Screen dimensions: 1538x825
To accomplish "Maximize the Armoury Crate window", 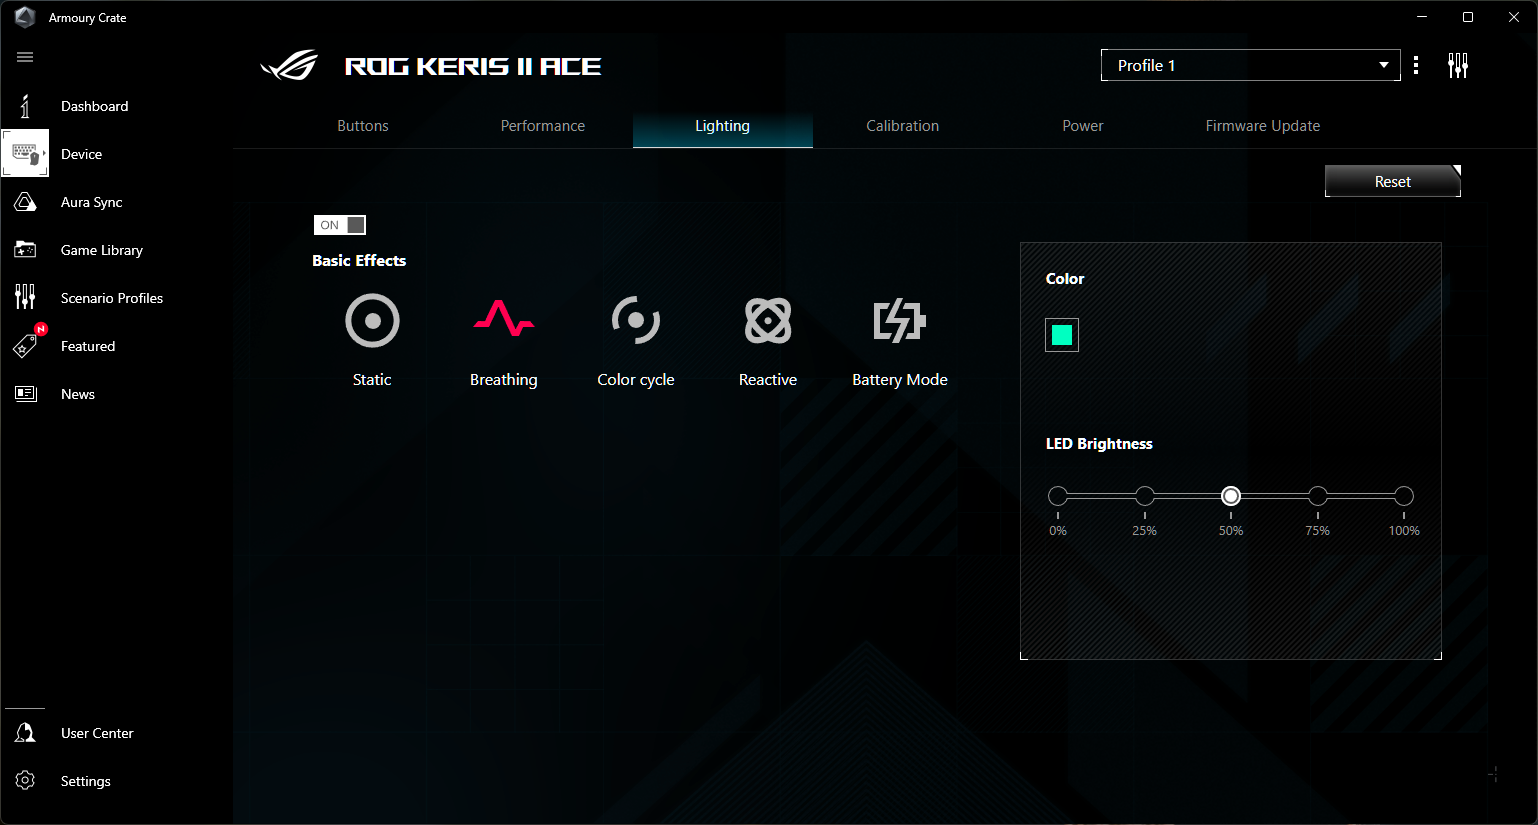I will (x=1468, y=17).
